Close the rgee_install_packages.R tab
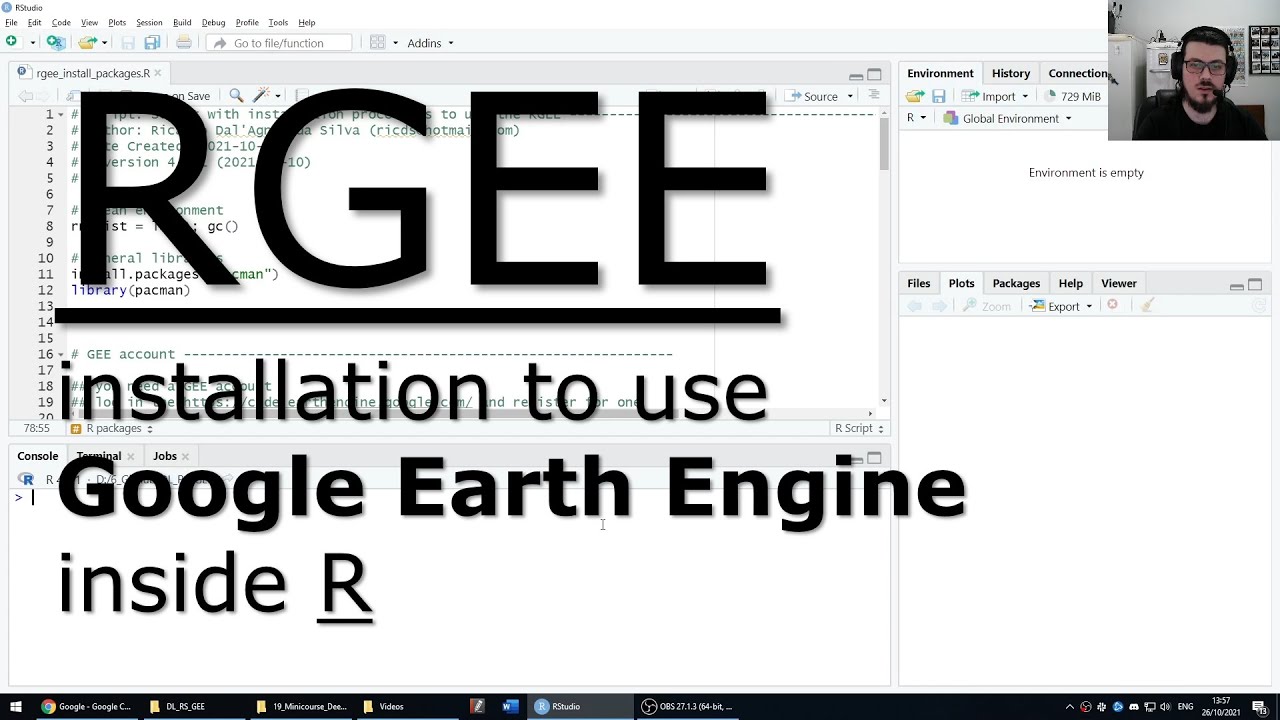 158,73
